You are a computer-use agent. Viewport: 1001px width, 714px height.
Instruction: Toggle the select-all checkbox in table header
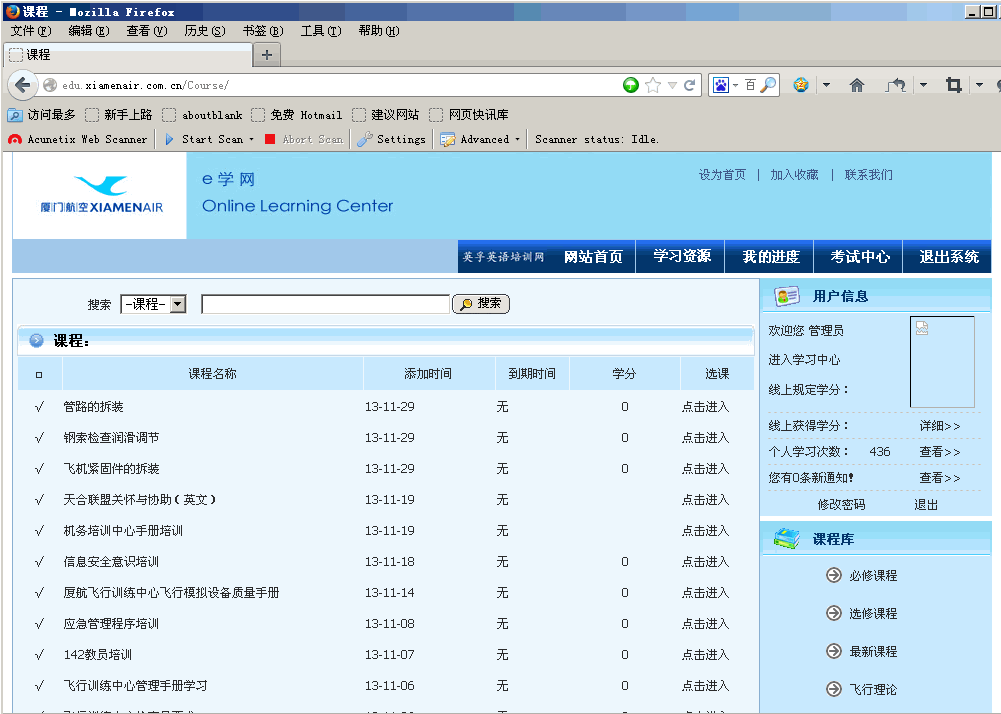(x=39, y=375)
